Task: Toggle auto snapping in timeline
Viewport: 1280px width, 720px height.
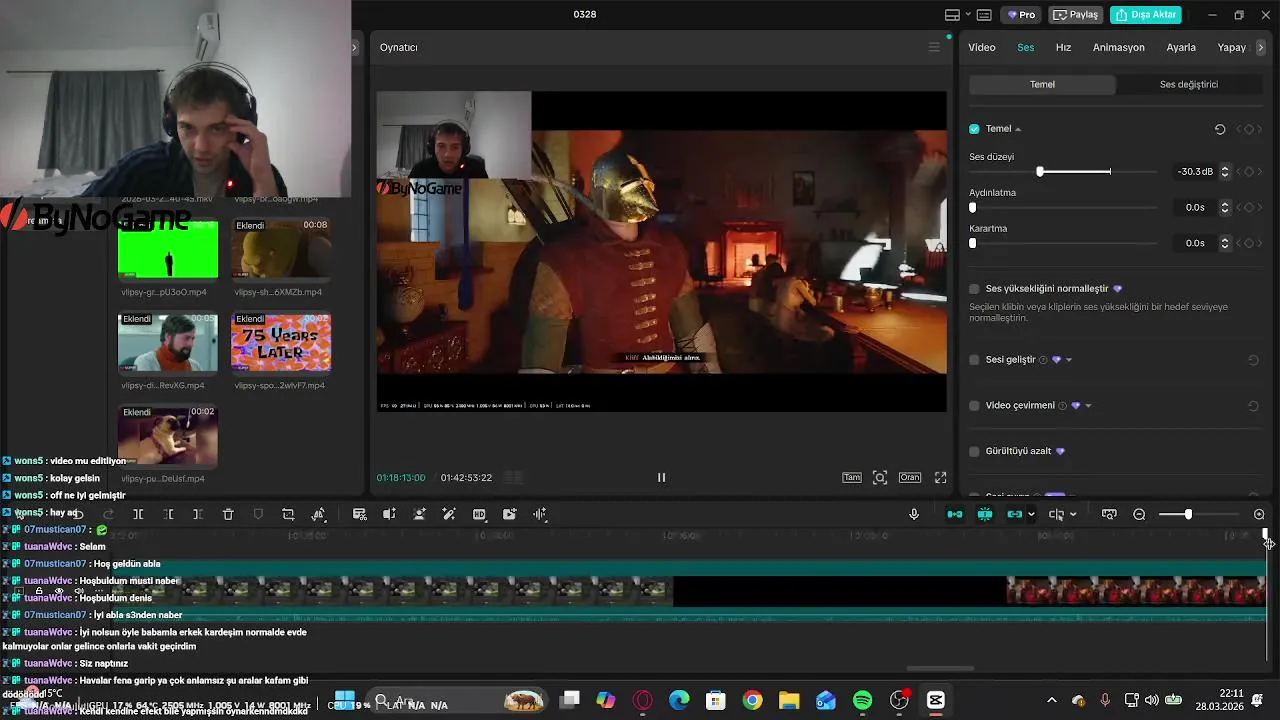Action: pyautogui.click(x=985, y=514)
